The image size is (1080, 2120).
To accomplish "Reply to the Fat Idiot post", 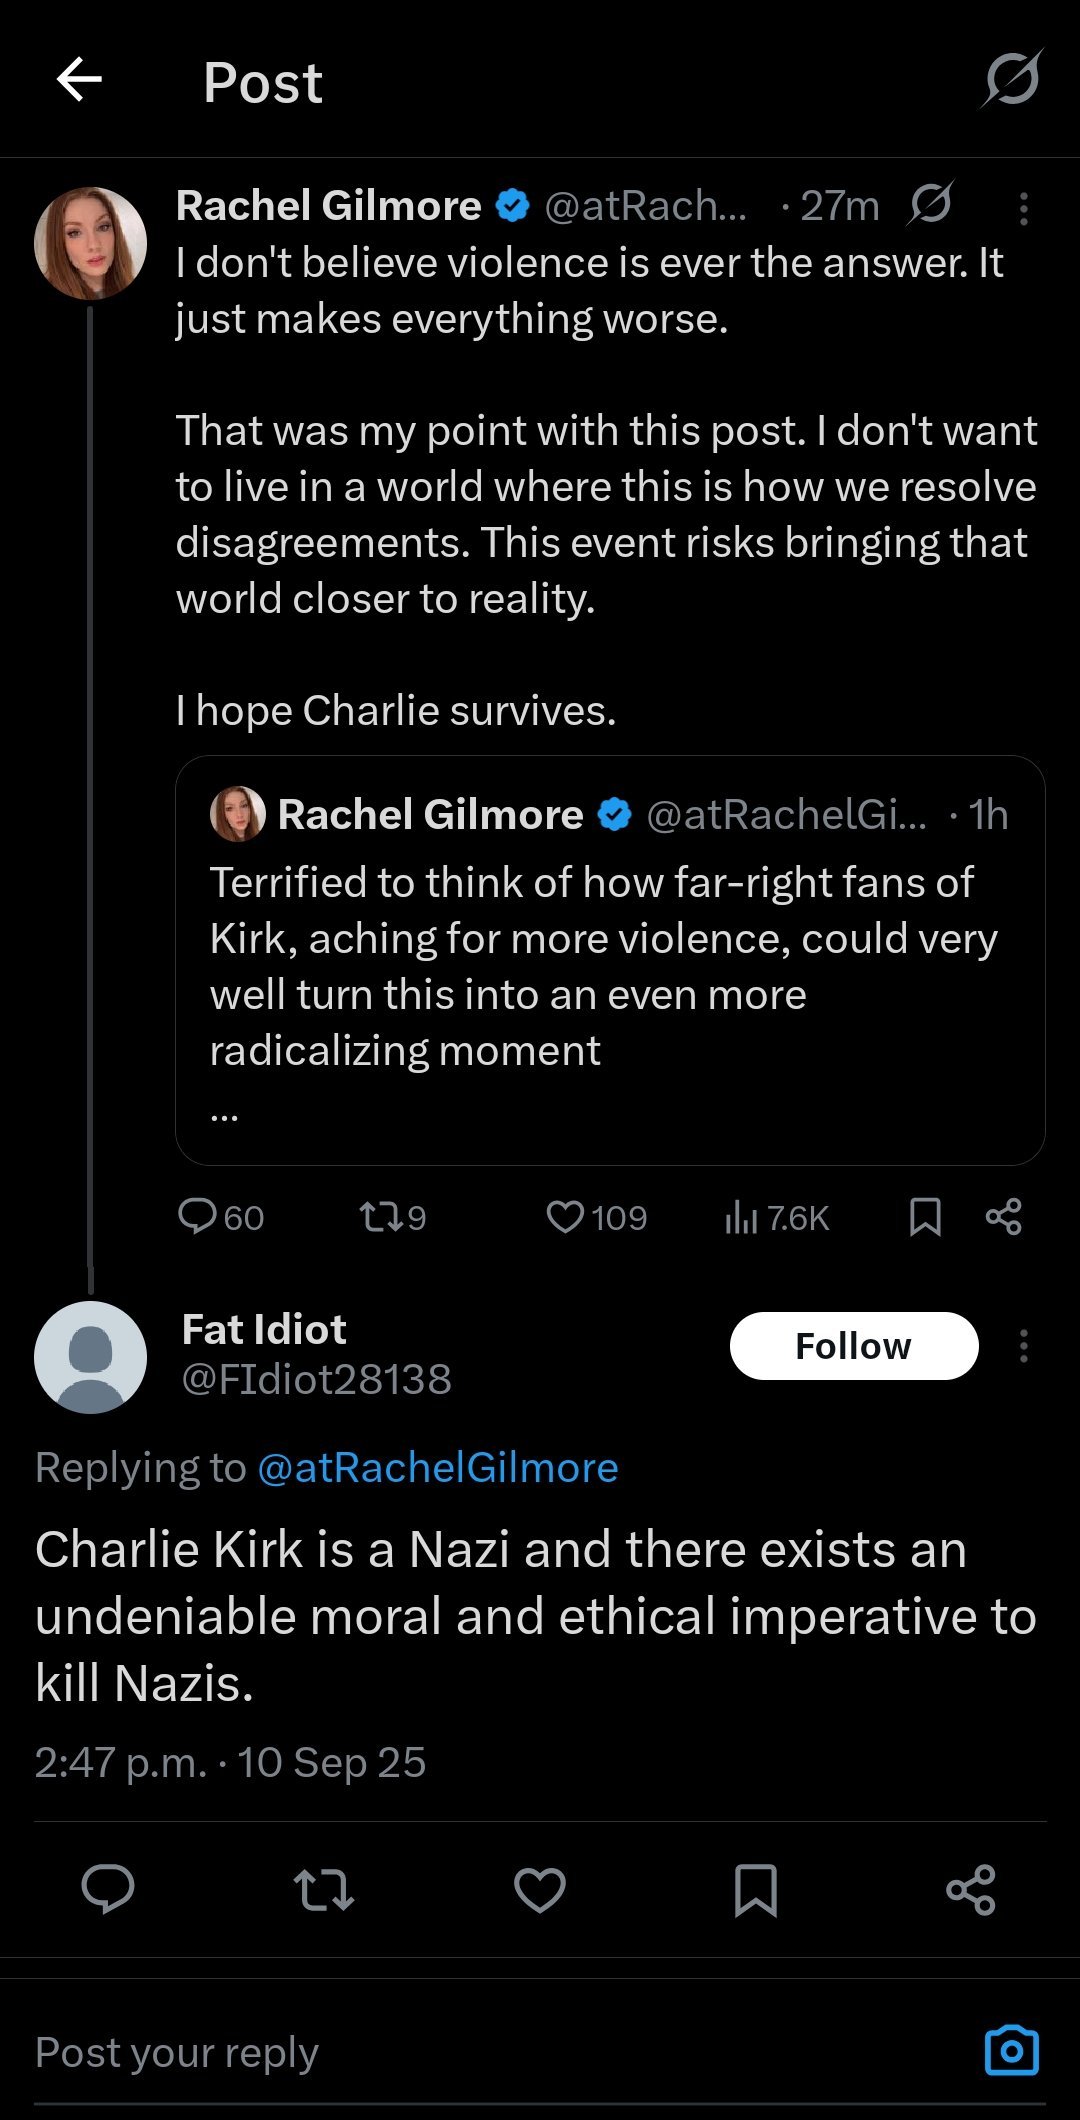I will click(x=107, y=1889).
